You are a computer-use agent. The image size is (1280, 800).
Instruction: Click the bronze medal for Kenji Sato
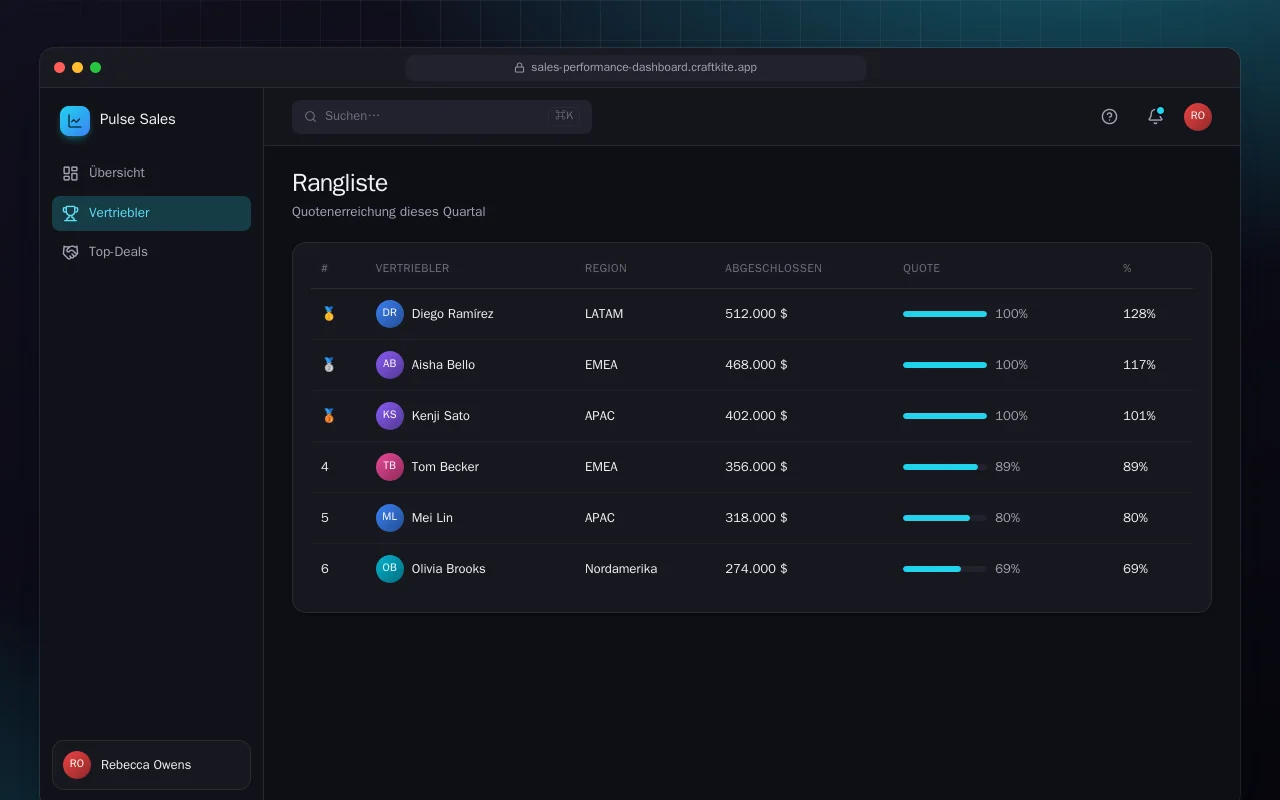click(x=329, y=416)
